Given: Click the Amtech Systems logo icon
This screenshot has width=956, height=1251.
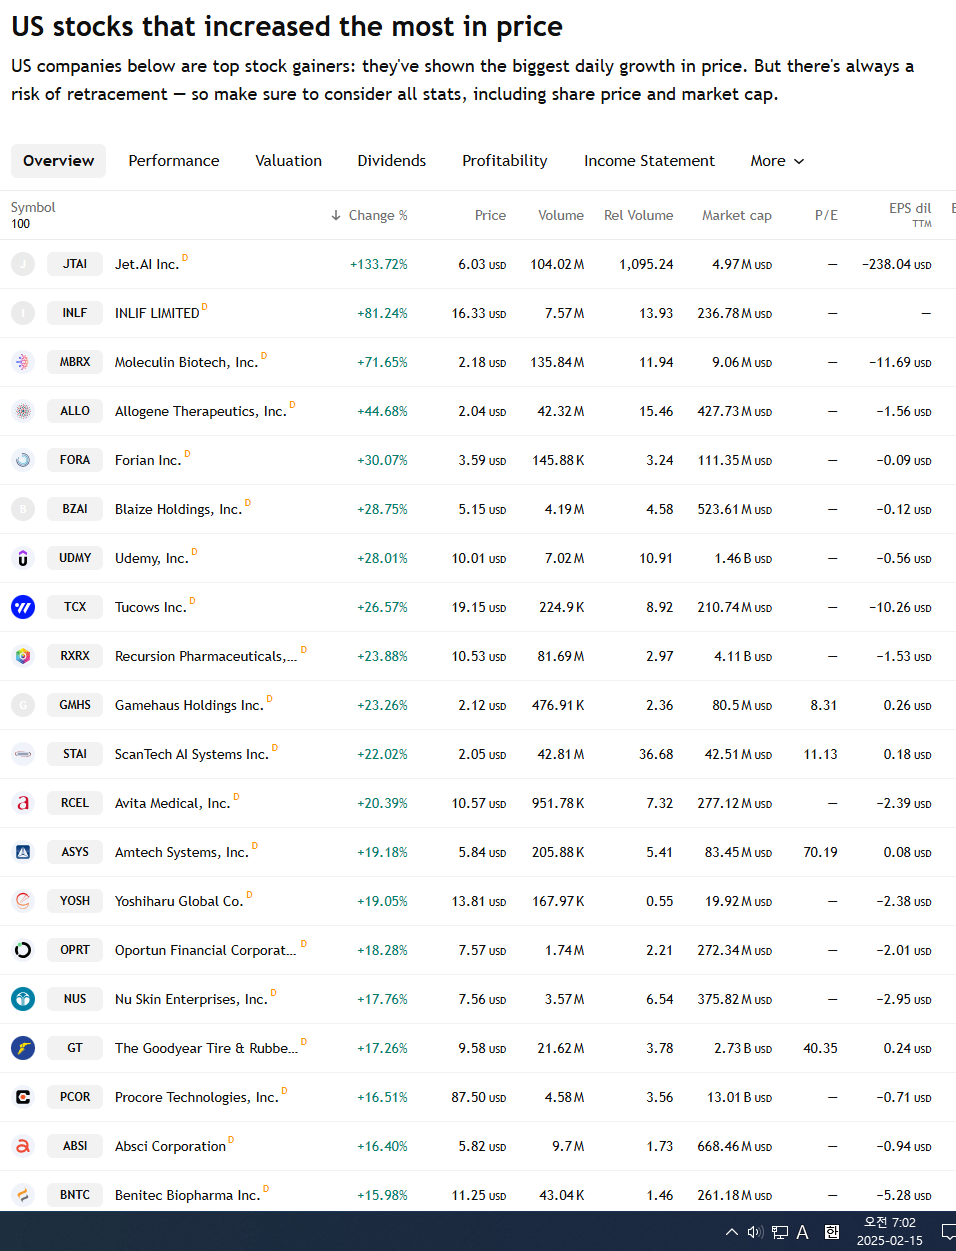Looking at the screenshot, I should (23, 852).
